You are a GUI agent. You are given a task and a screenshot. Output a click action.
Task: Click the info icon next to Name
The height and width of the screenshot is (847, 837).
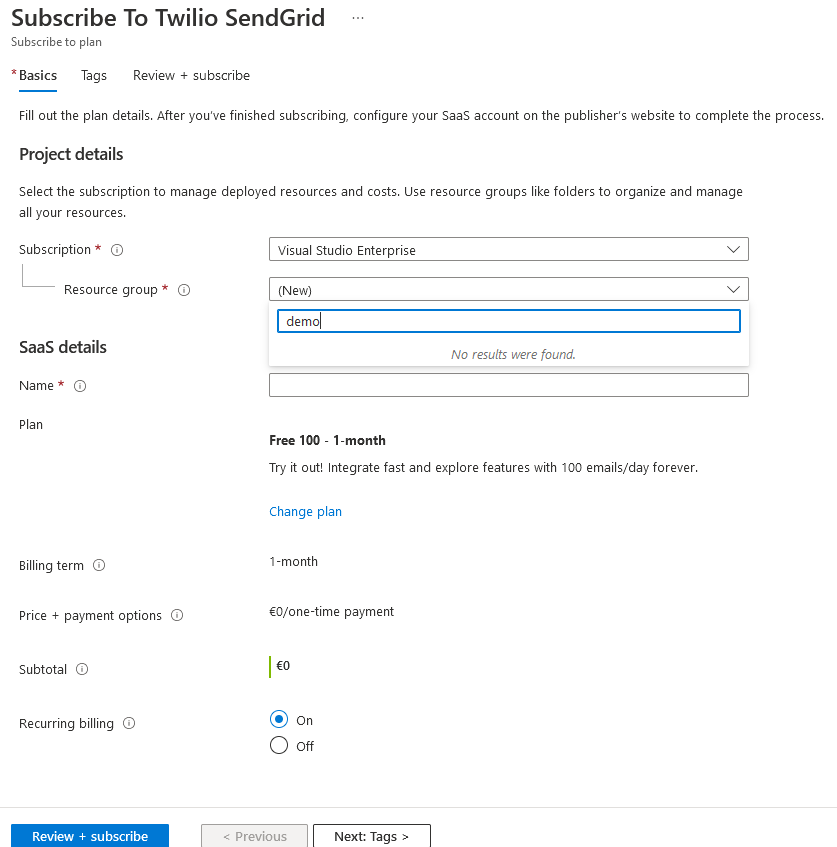tap(79, 386)
